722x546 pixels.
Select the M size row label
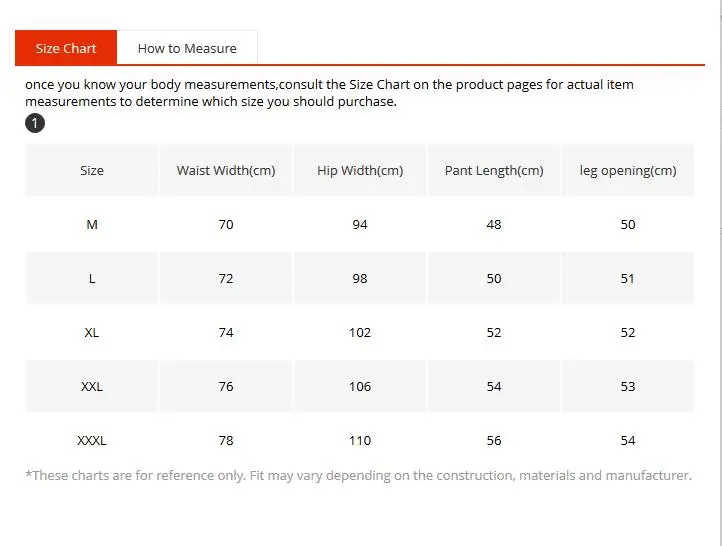point(92,224)
